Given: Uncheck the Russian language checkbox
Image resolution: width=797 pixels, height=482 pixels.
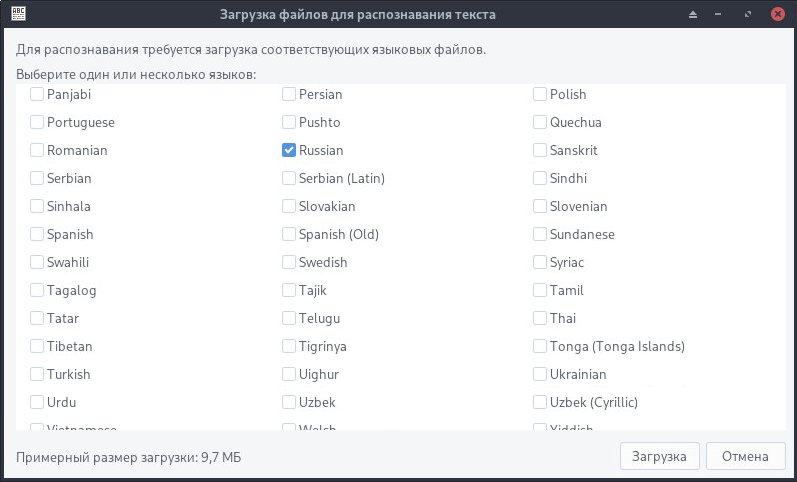Looking at the screenshot, I should point(289,150).
